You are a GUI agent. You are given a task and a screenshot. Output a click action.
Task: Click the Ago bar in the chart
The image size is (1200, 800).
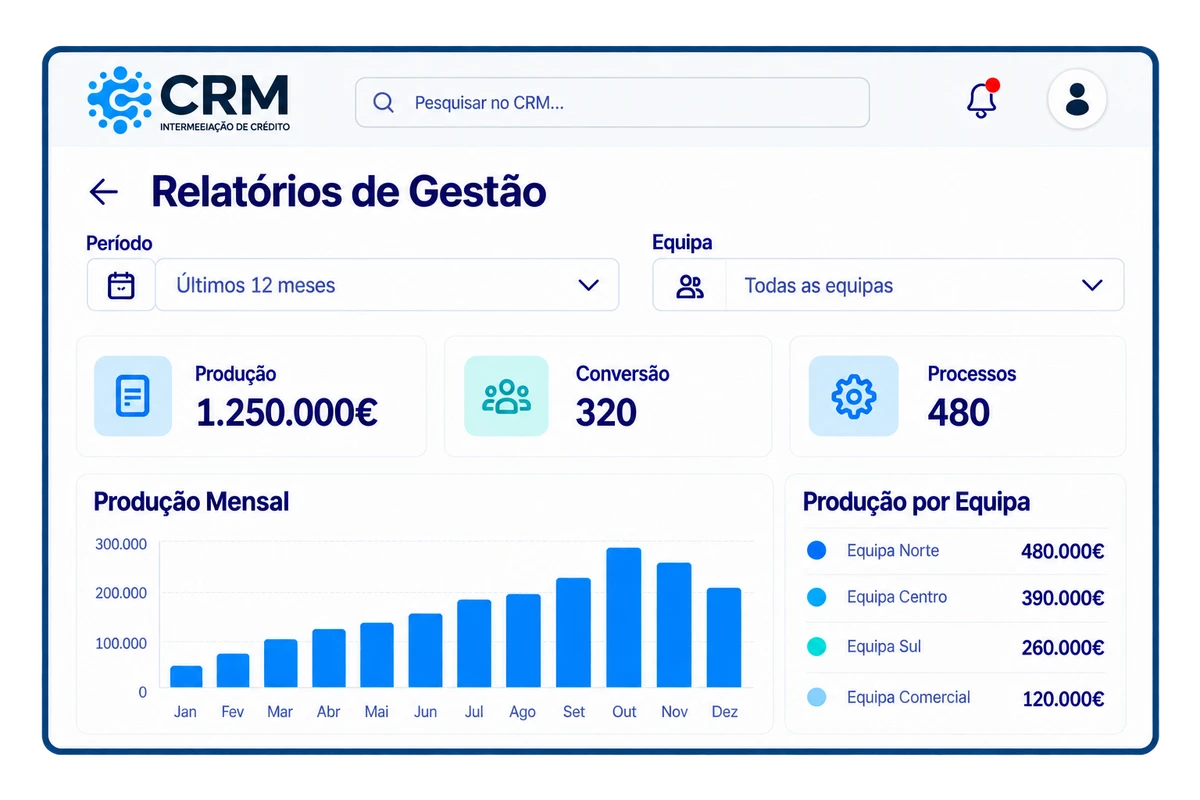(x=523, y=641)
